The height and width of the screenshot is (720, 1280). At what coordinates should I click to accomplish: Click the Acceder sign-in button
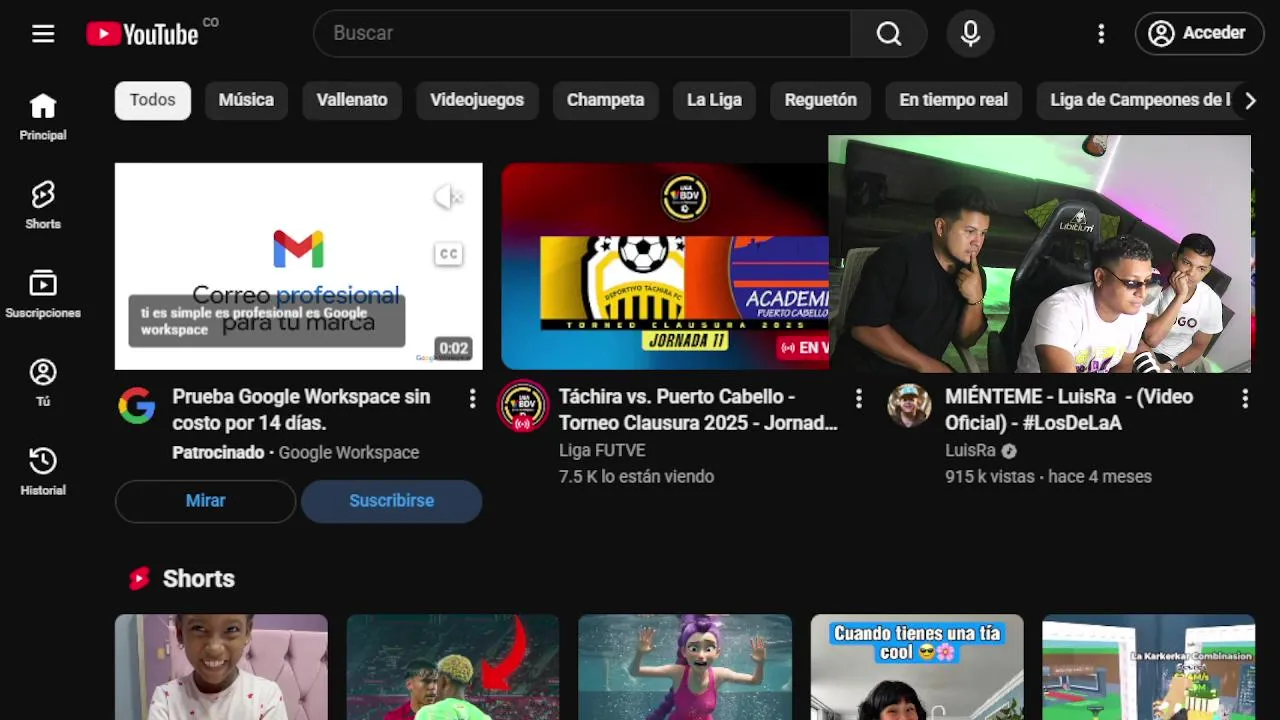tap(1200, 33)
